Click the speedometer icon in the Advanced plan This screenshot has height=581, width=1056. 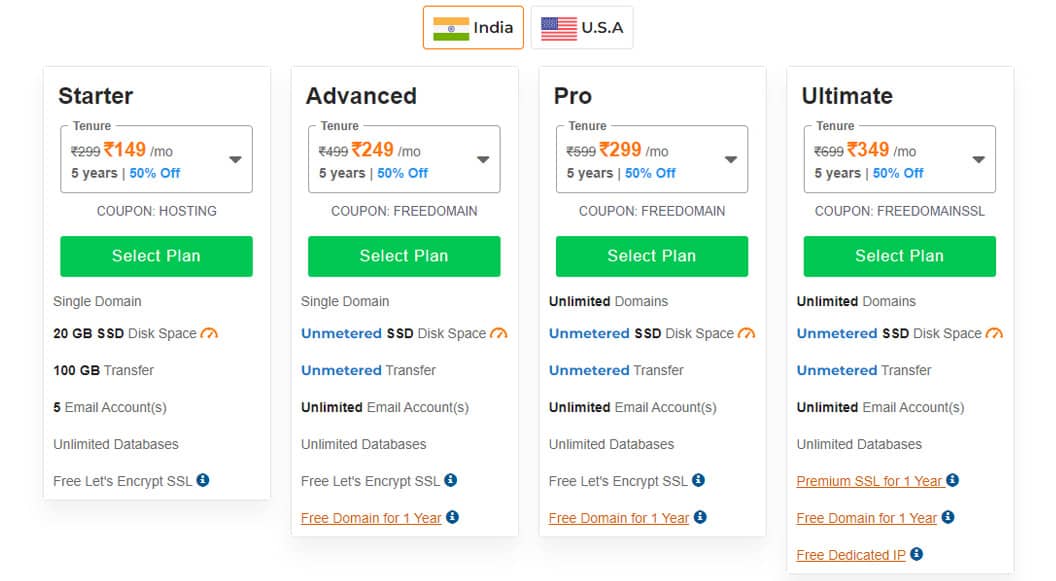[499, 333]
